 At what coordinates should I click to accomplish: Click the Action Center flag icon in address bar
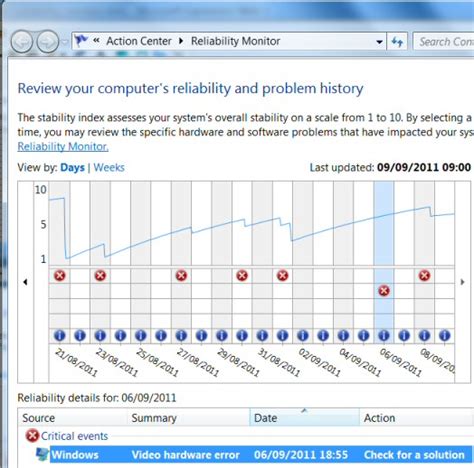(81, 41)
